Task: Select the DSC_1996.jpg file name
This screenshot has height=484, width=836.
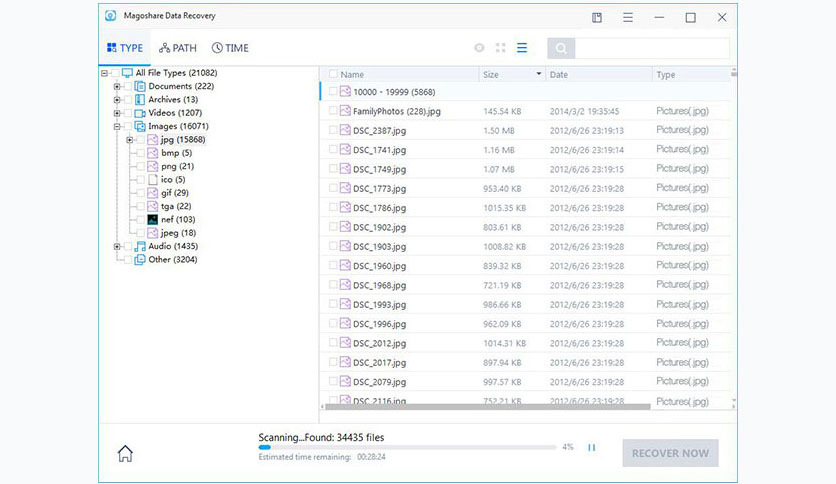Action: (379, 324)
